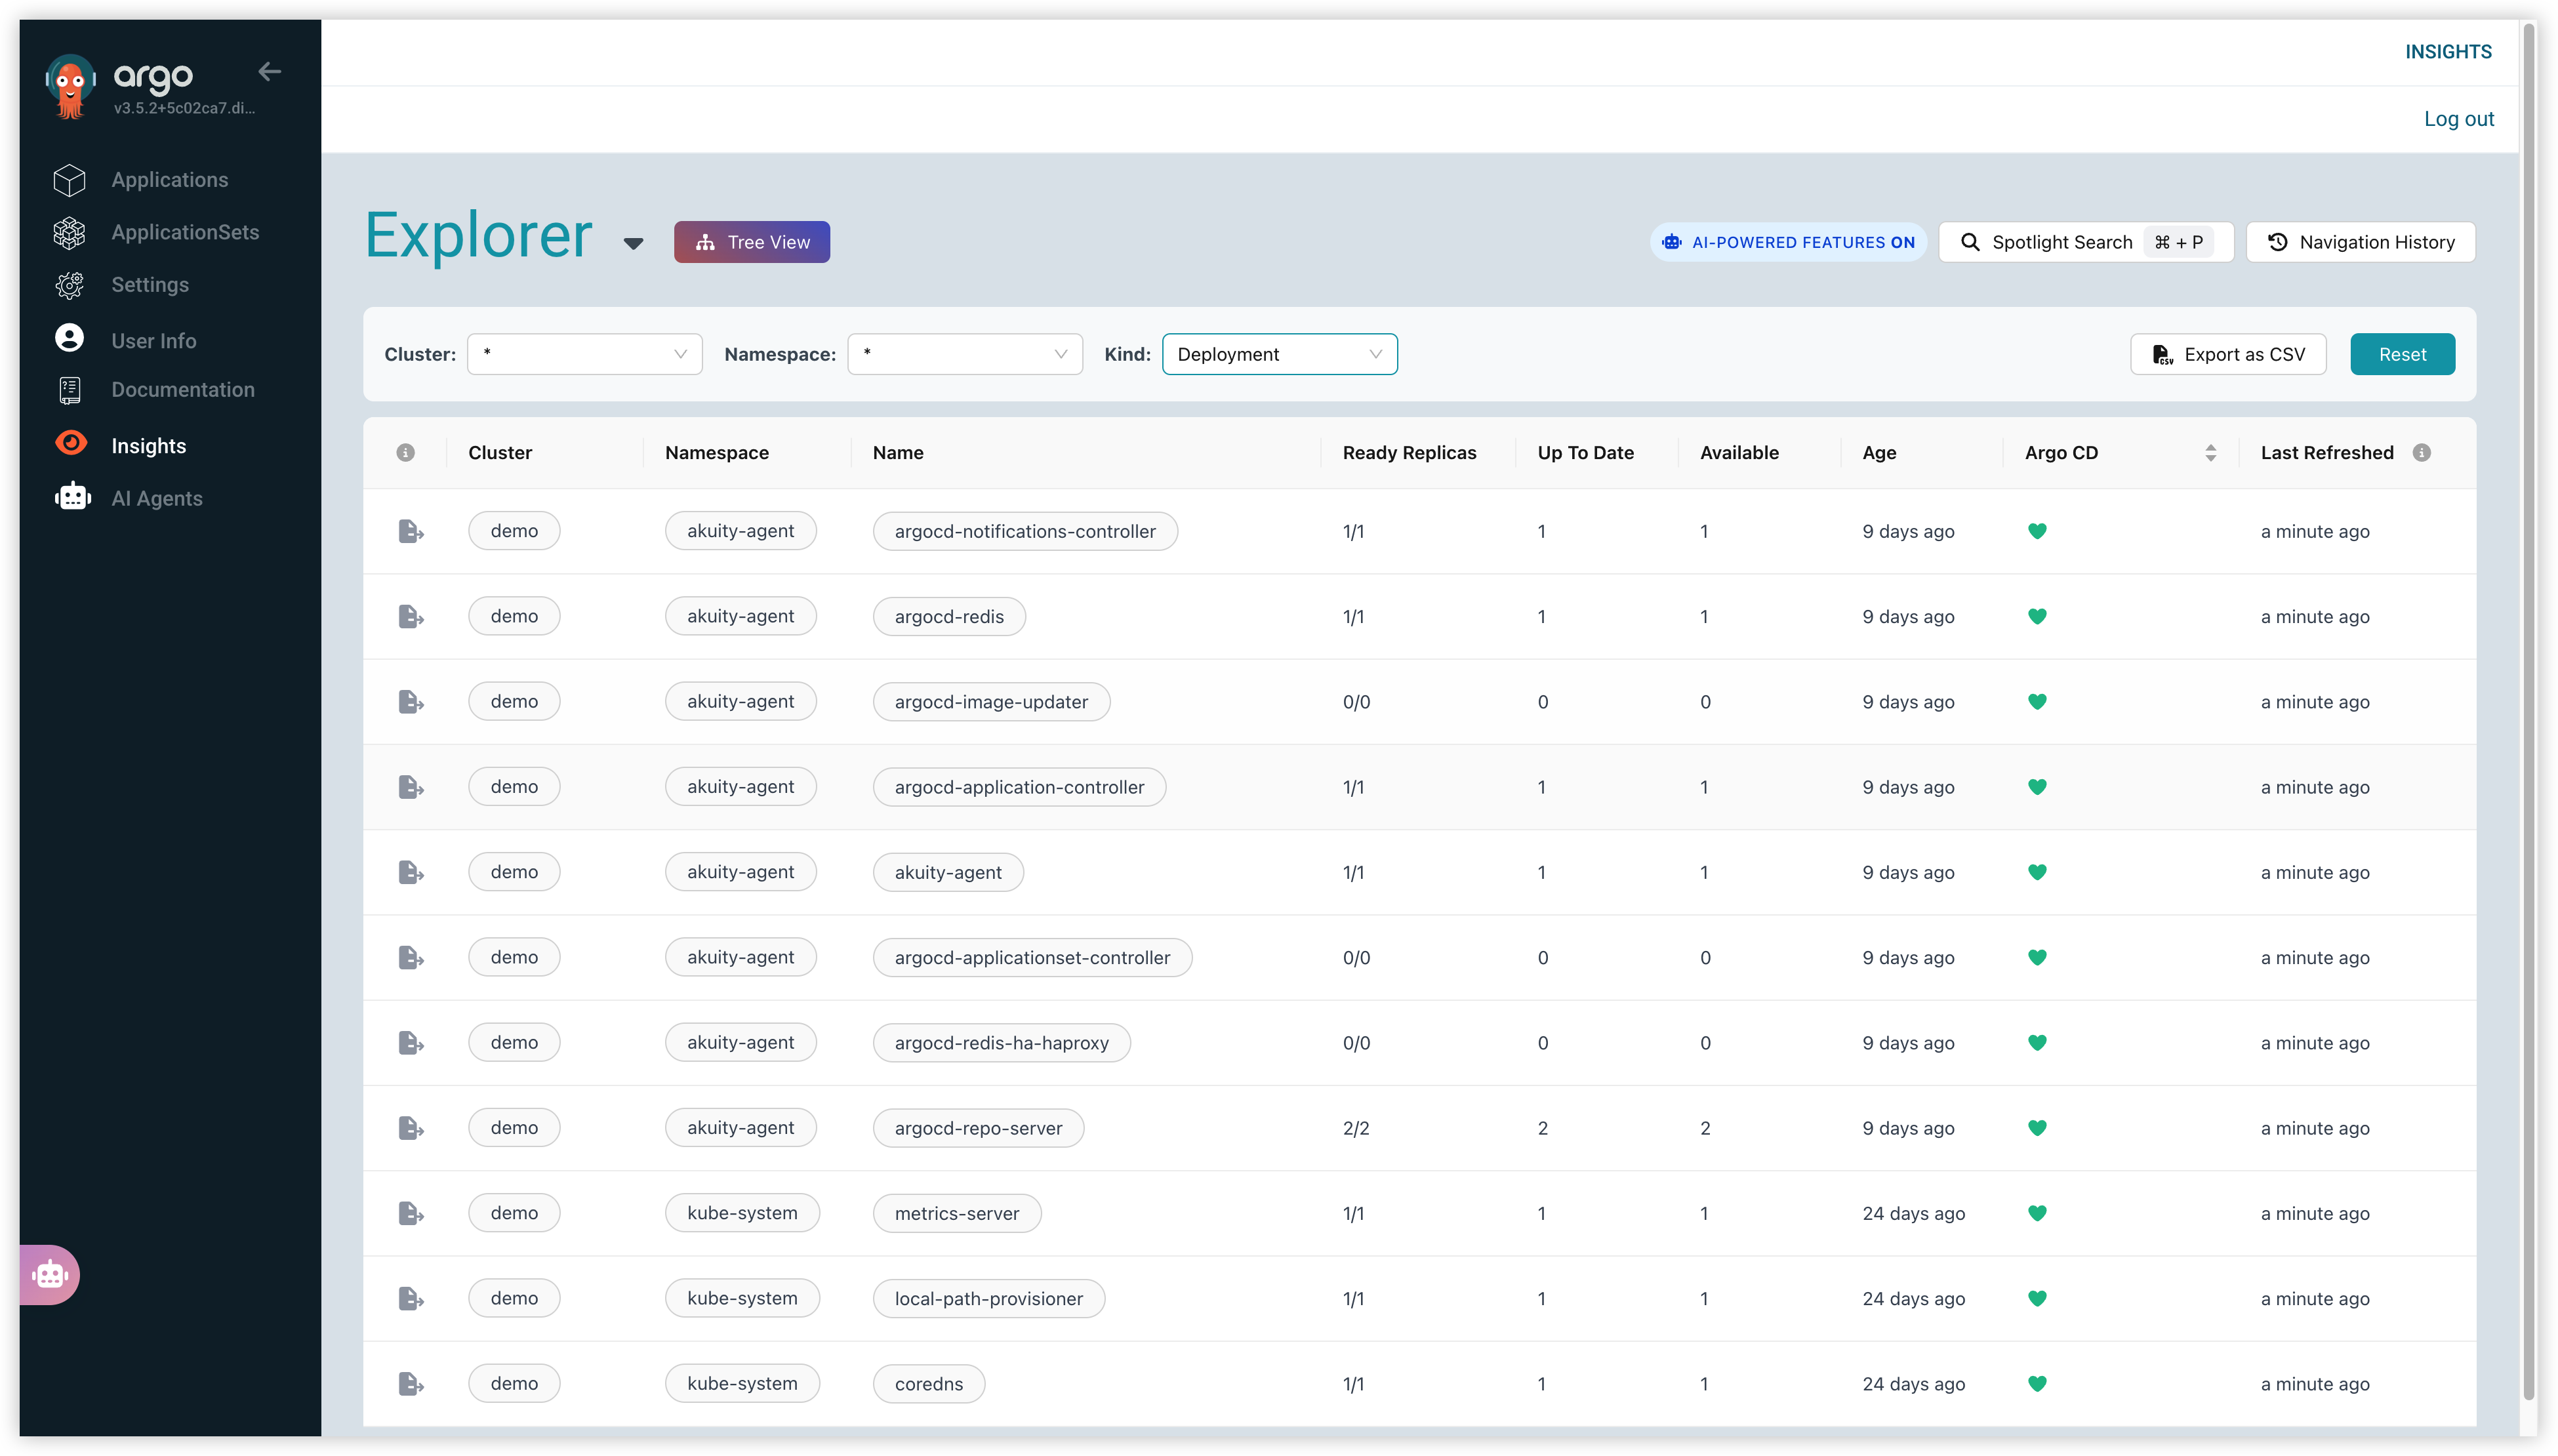
Task: Click the Name column header
Action: pyautogui.click(x=898, y=453)
